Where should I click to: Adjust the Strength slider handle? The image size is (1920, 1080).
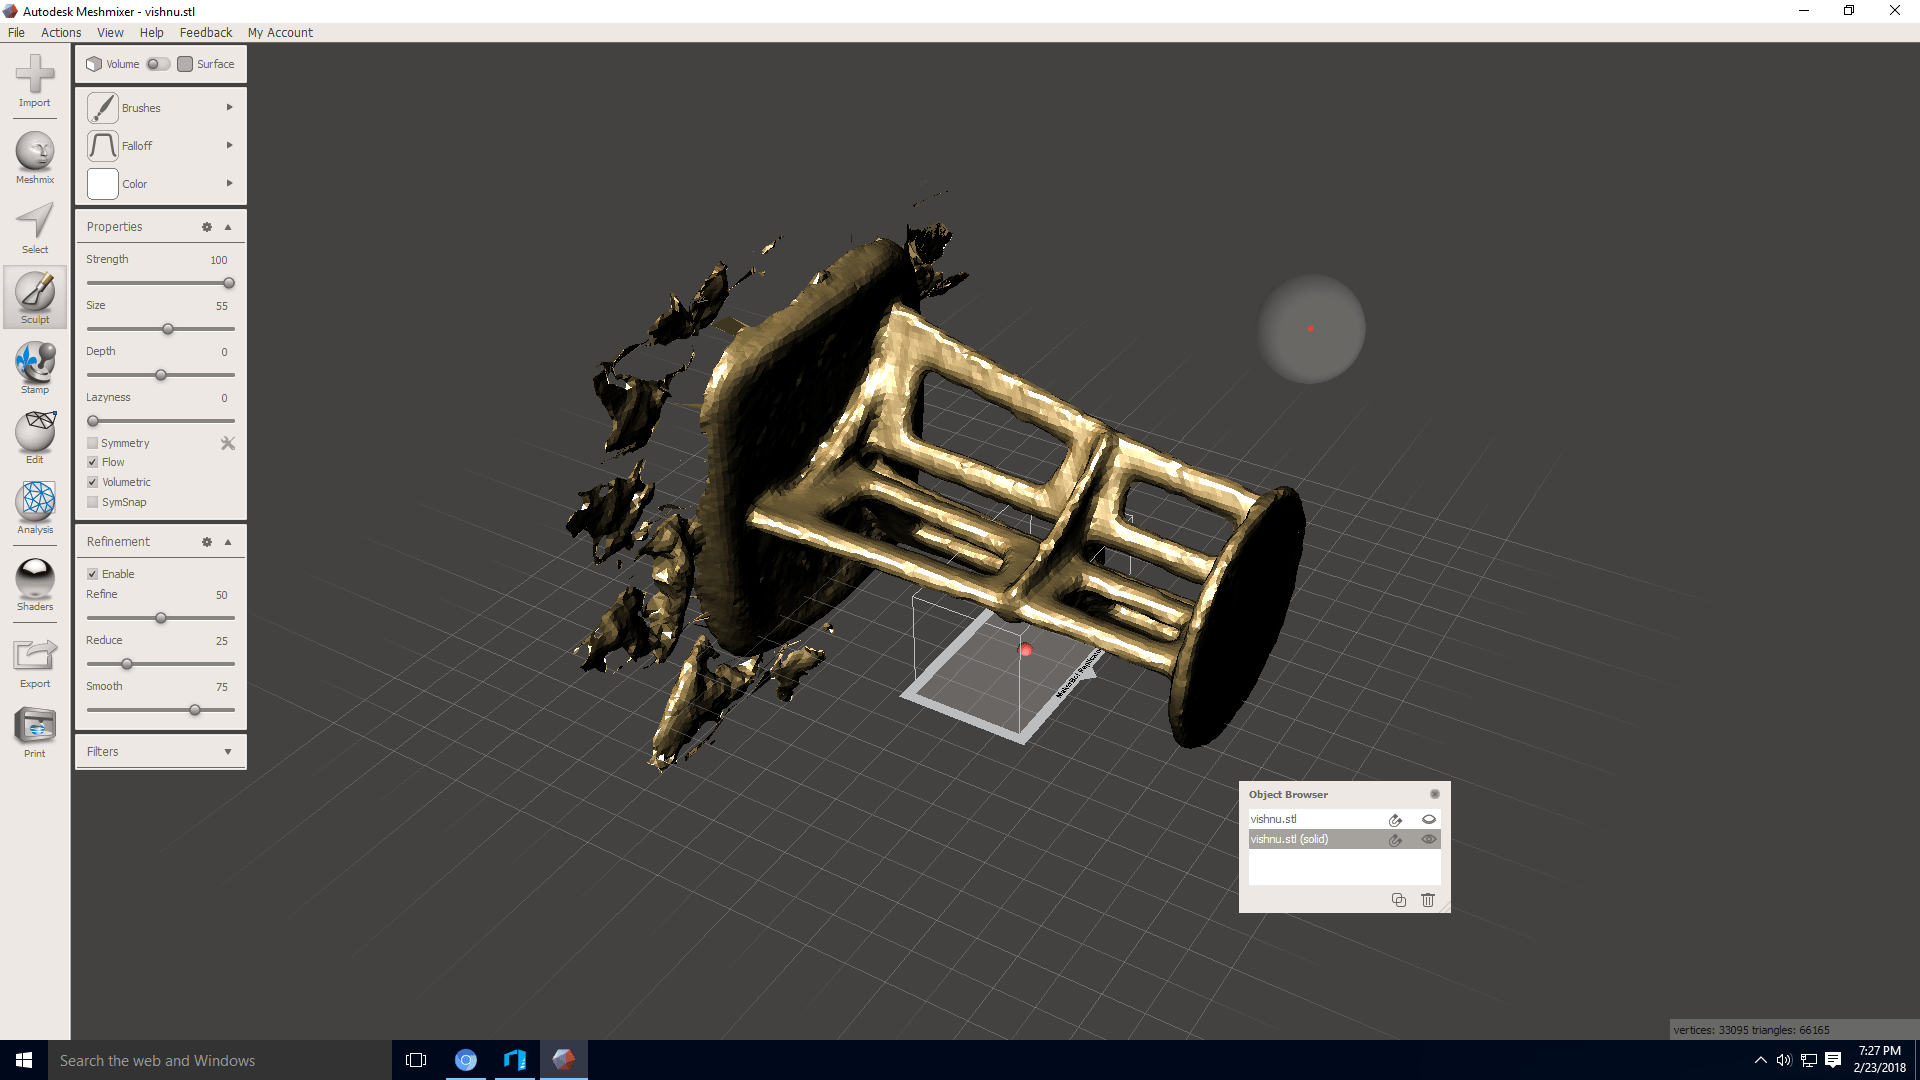point(229,283)
